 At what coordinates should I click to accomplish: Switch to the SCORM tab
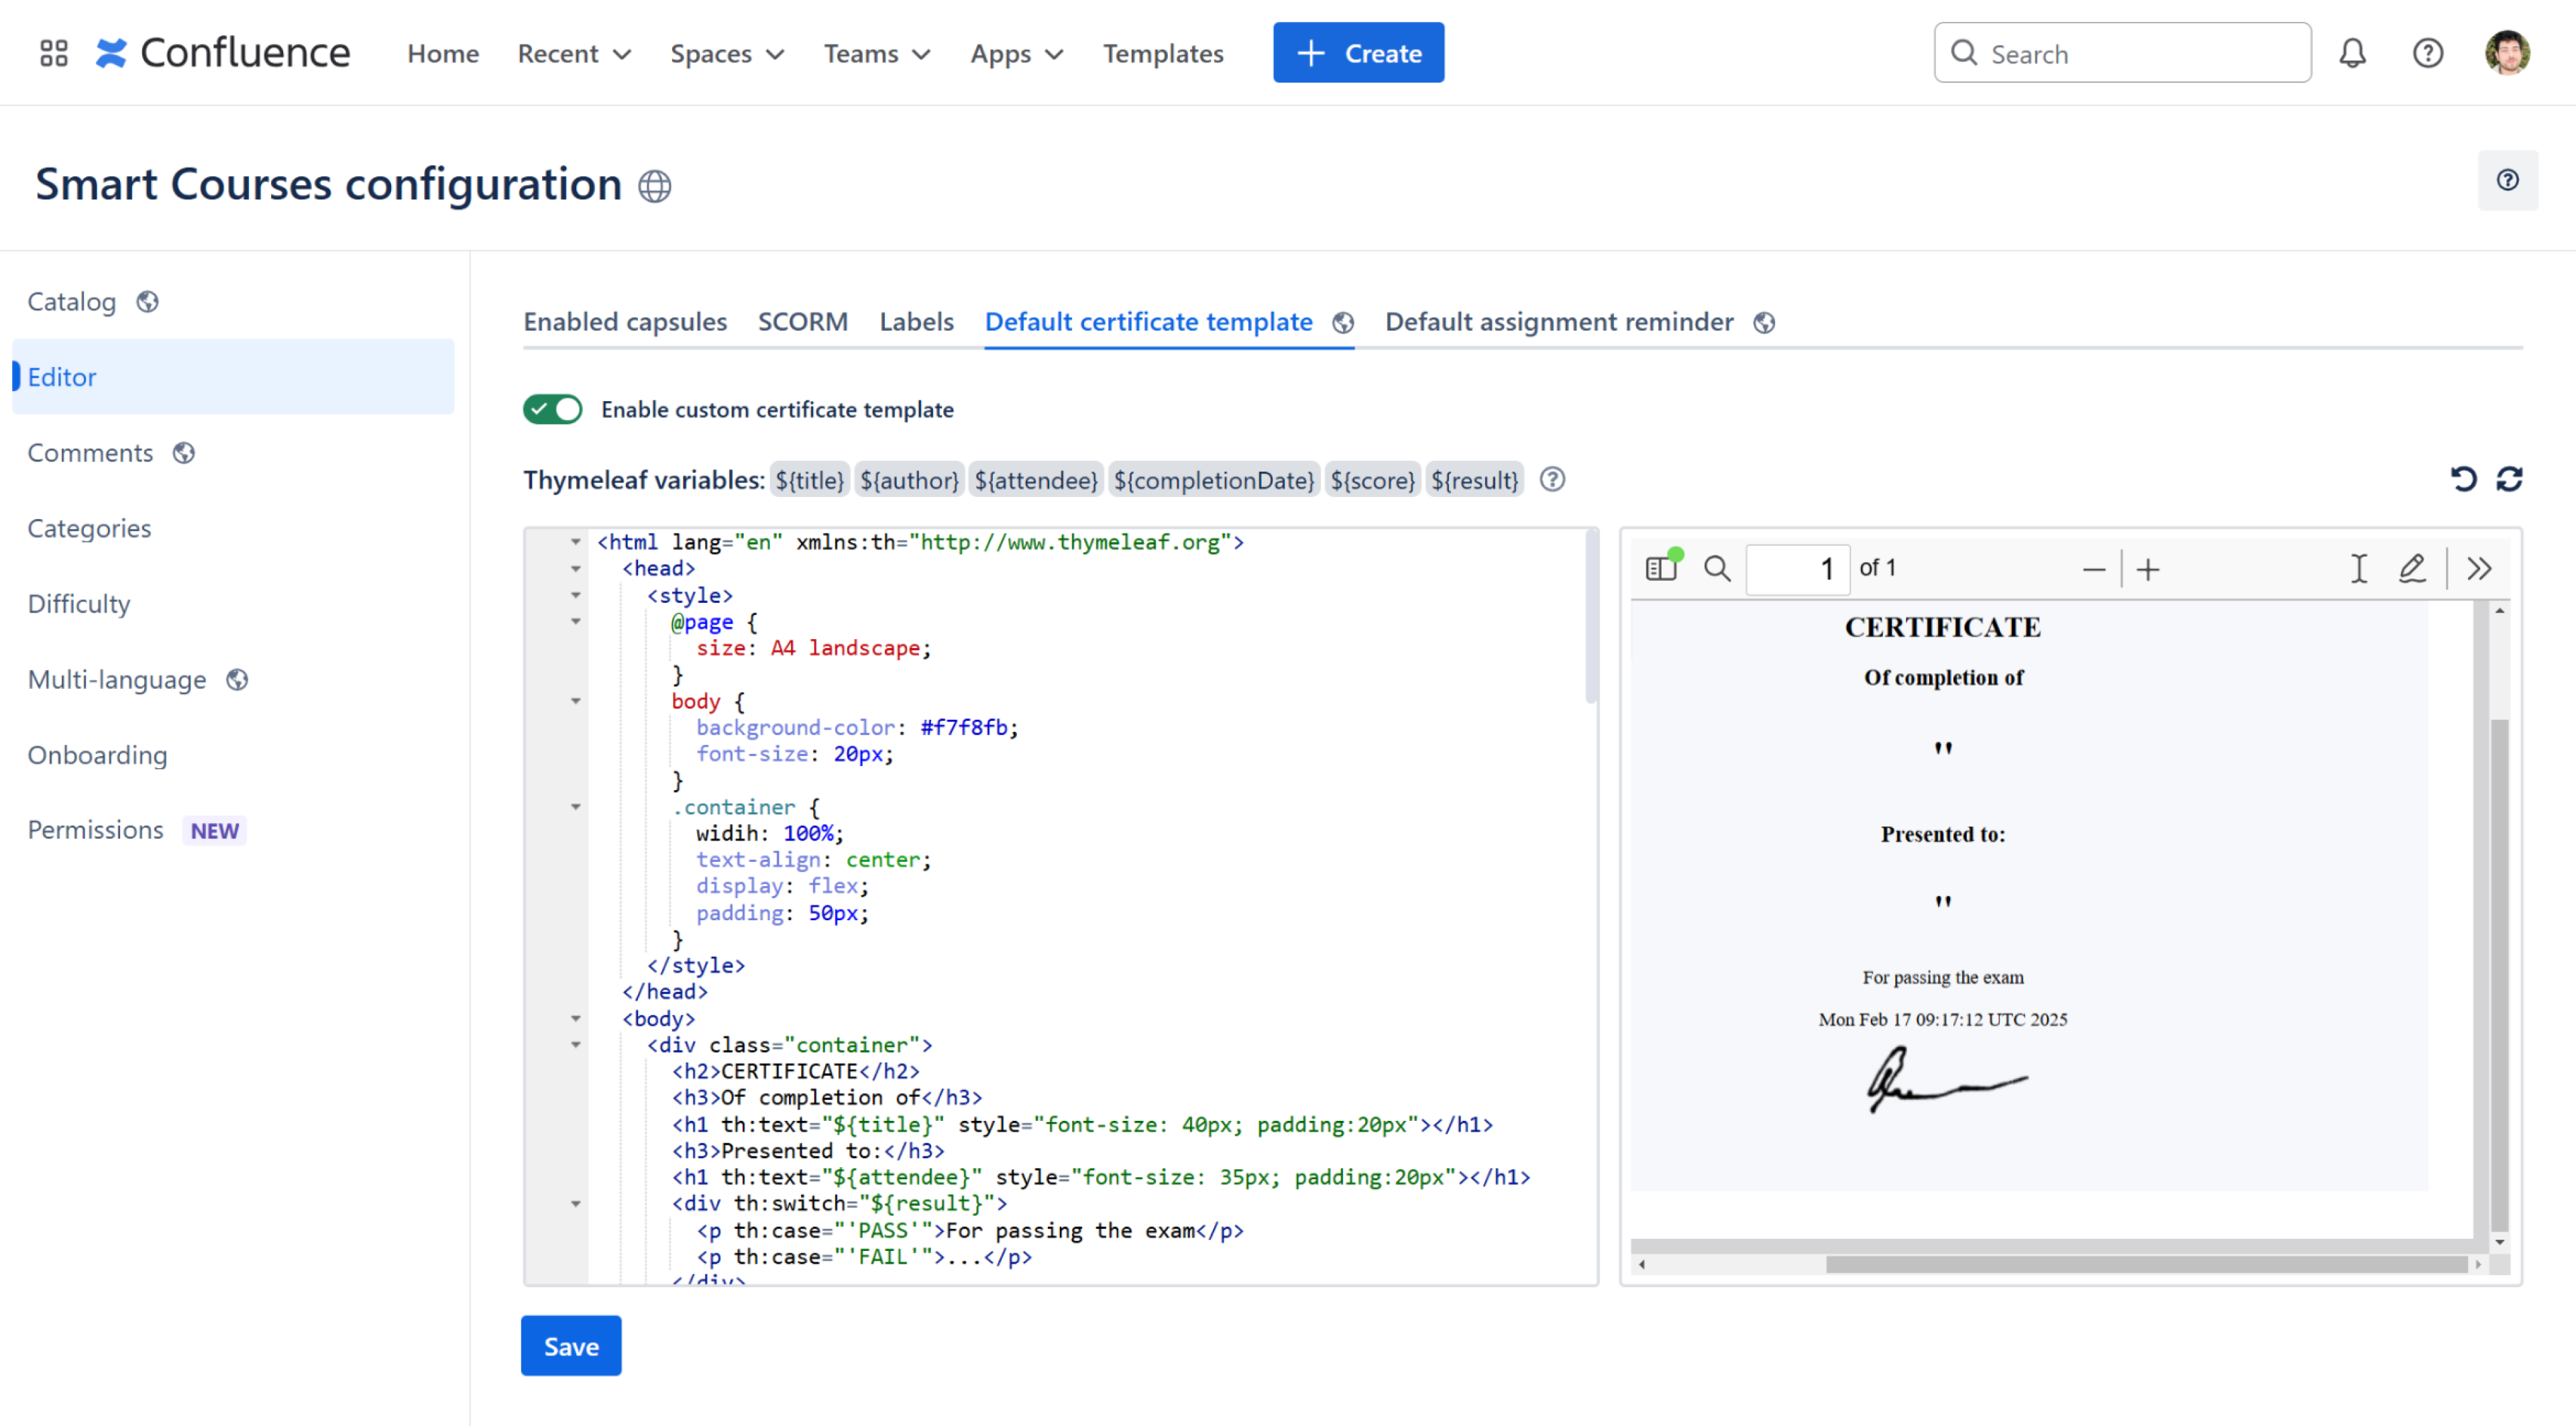point(802,322)
